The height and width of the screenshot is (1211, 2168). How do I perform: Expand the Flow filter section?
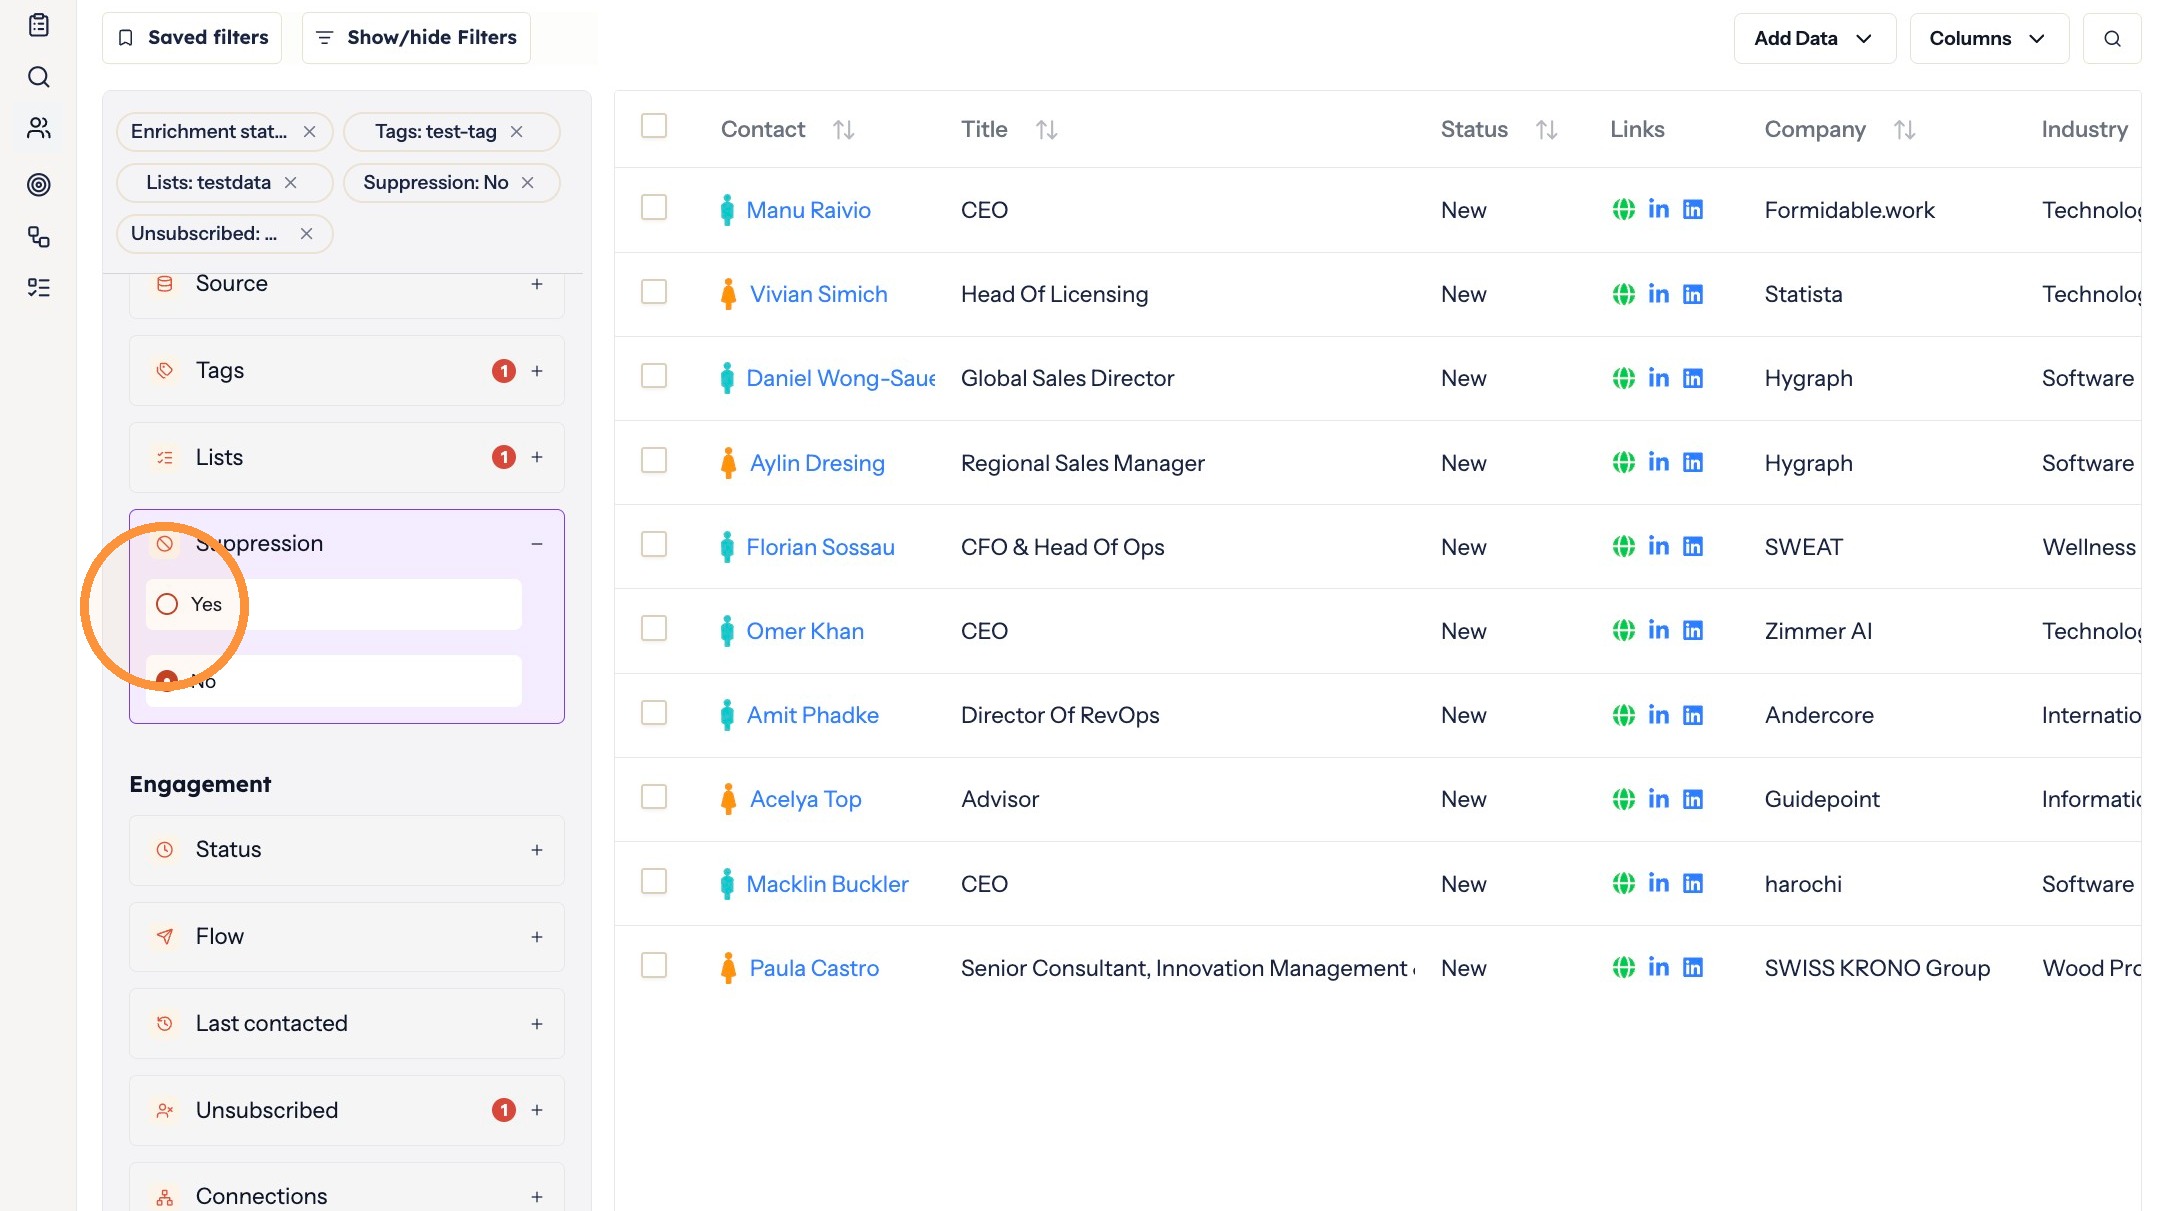coord(537,937)
